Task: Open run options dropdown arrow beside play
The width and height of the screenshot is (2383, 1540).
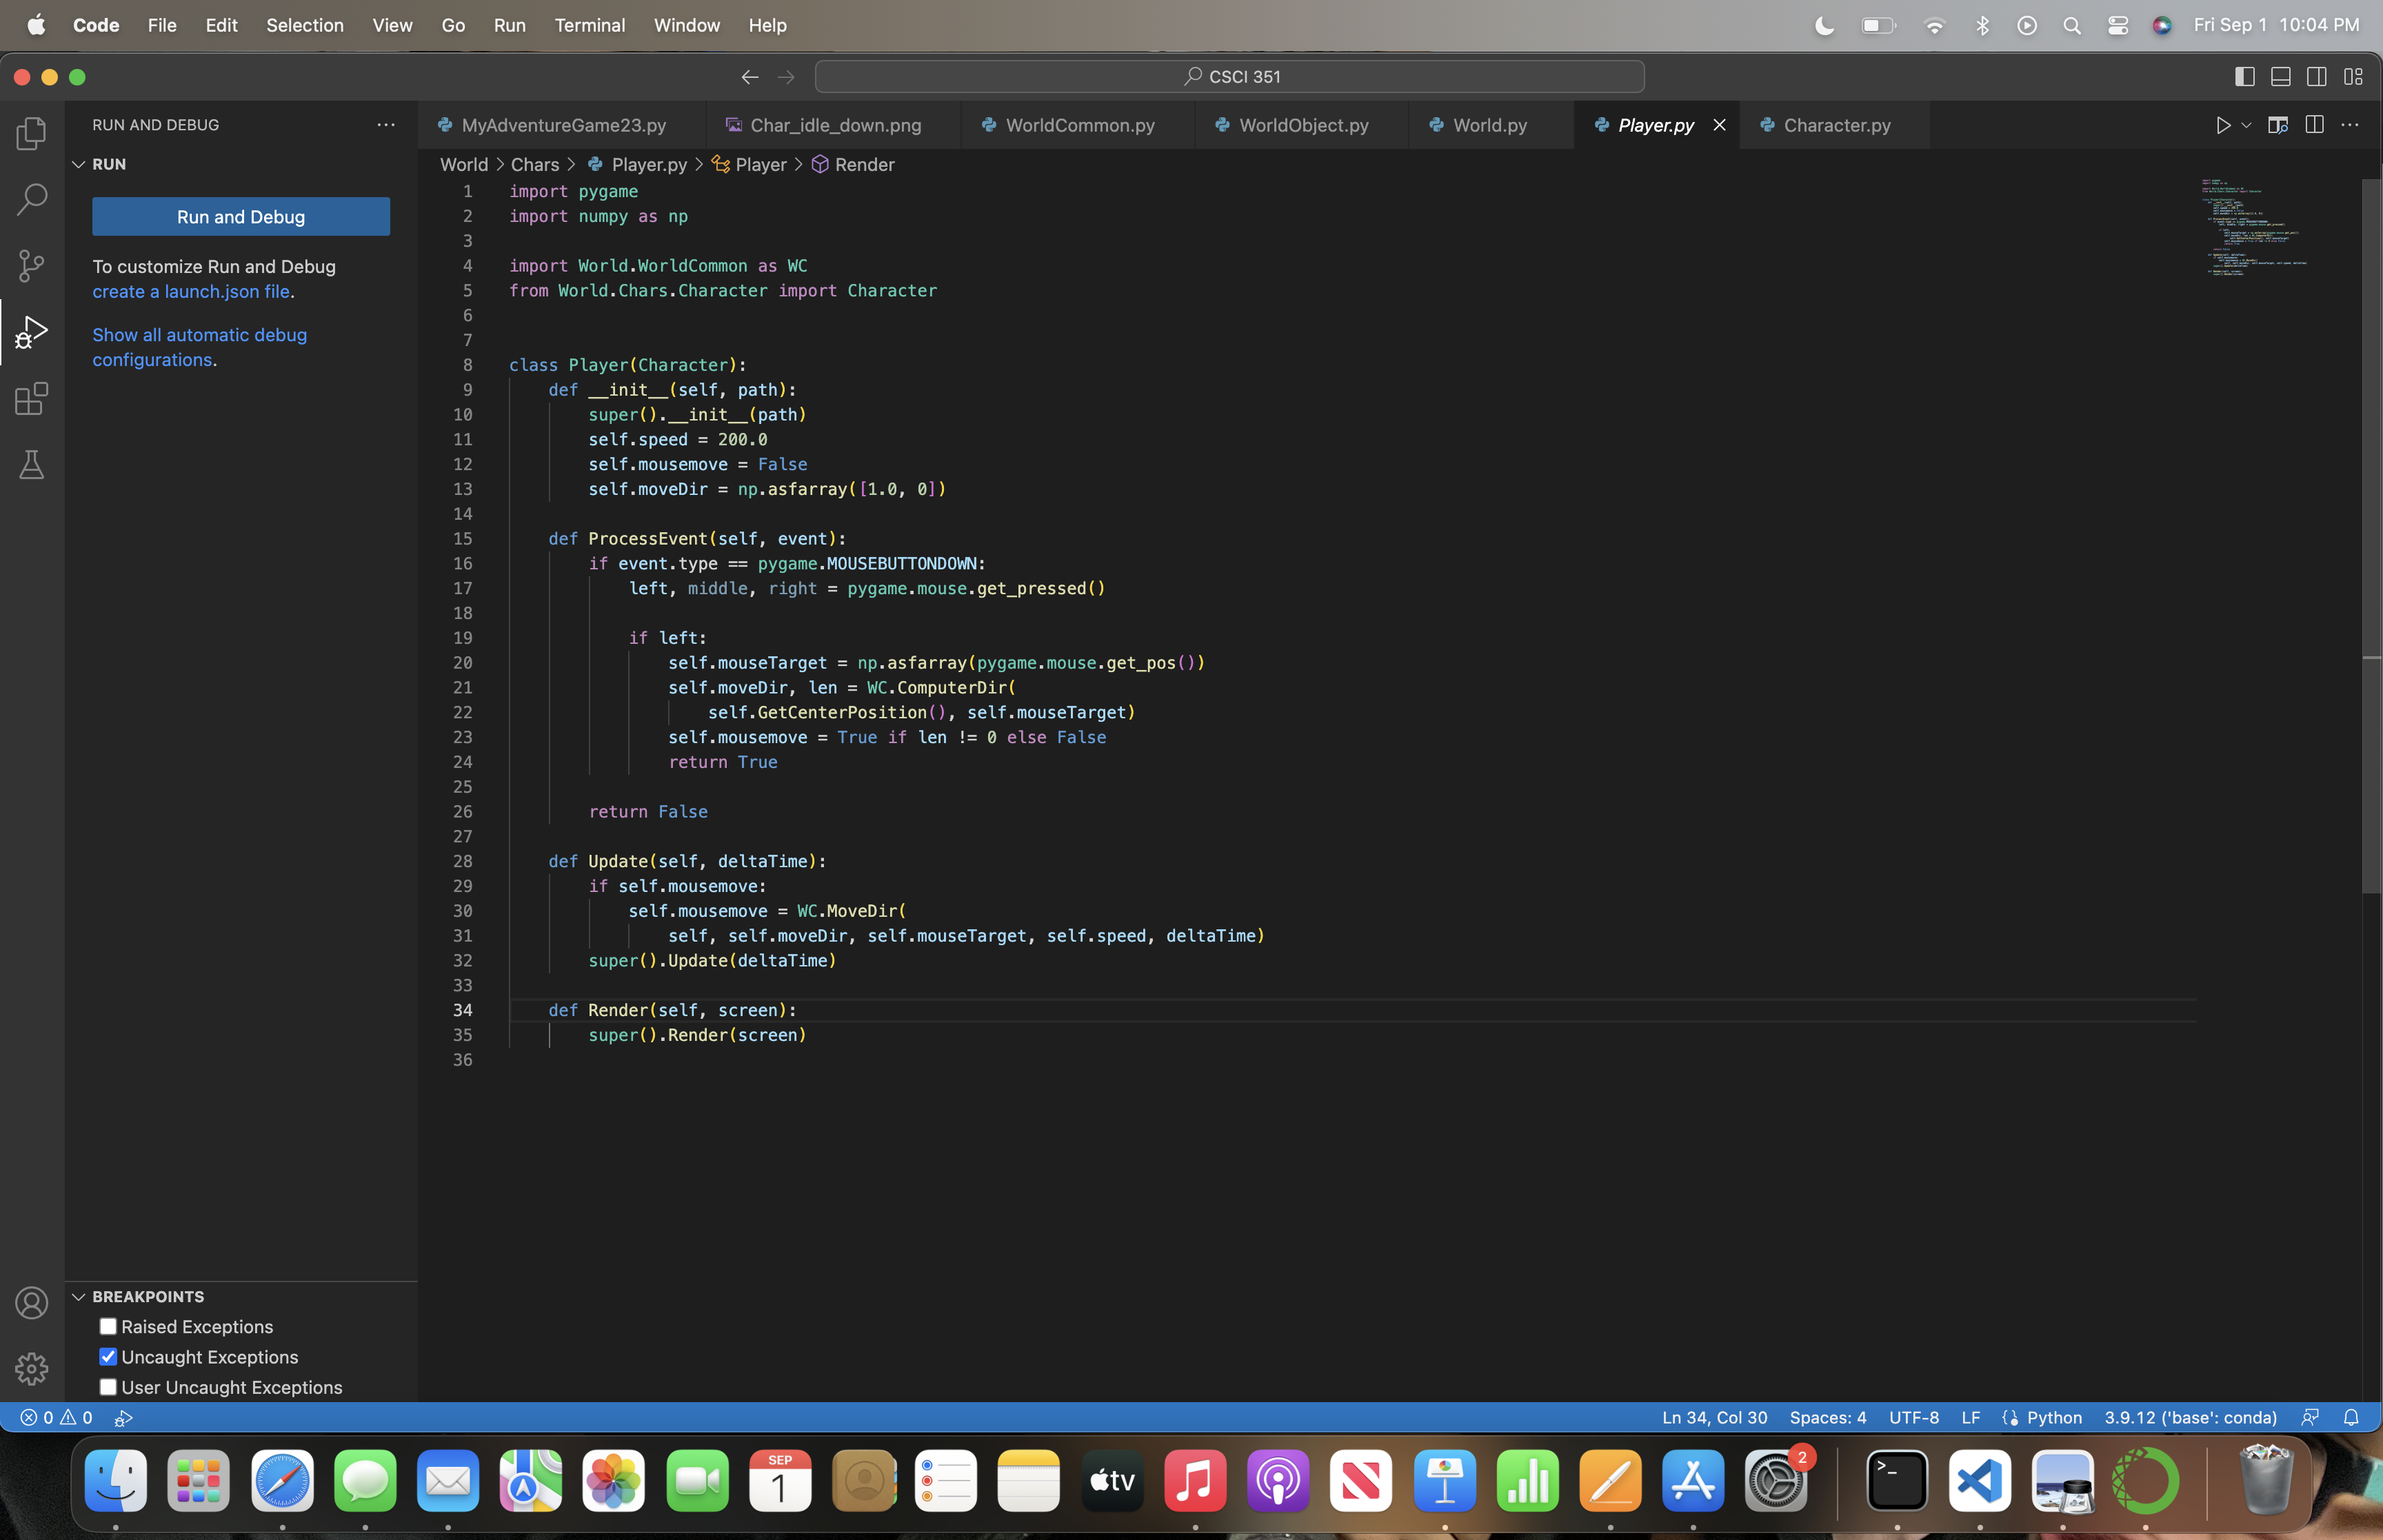Action: tap(2246, 125)
